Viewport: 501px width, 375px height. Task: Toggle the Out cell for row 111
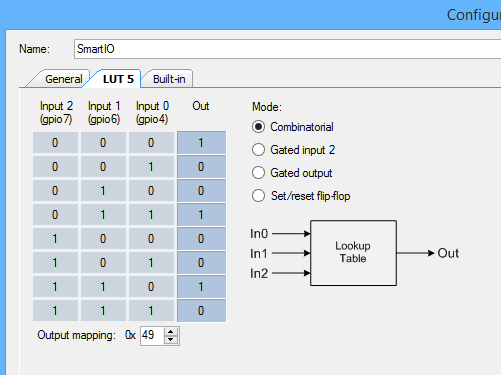(x=201, y=311)
